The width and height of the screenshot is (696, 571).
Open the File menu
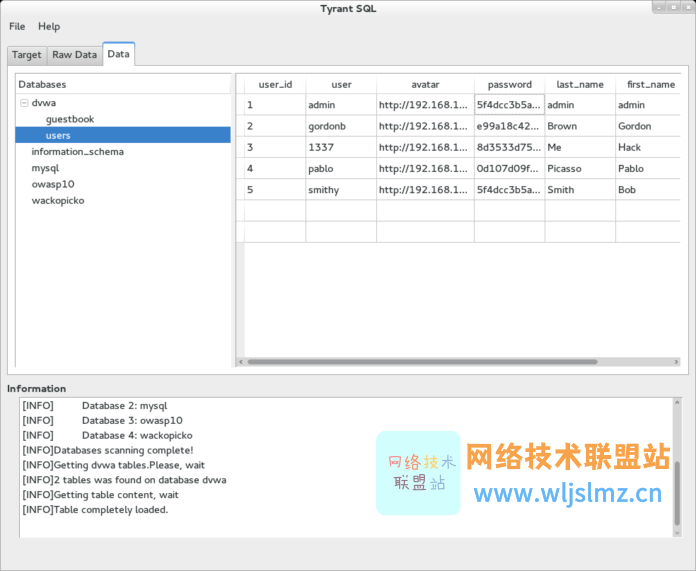17,27
